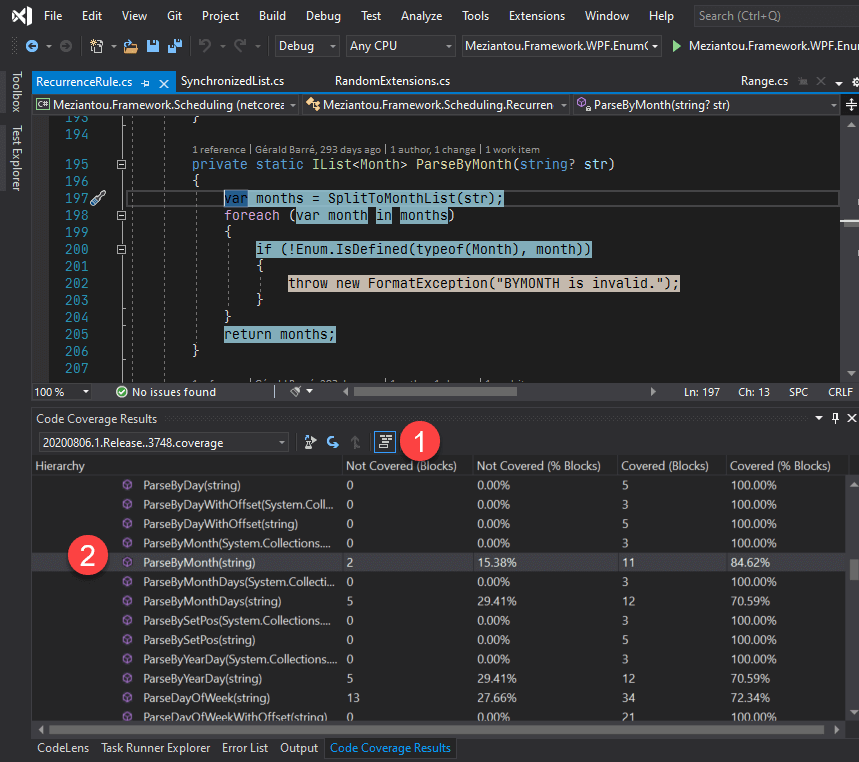Toggle Show Code Coverage Coloring

(385, 441)
